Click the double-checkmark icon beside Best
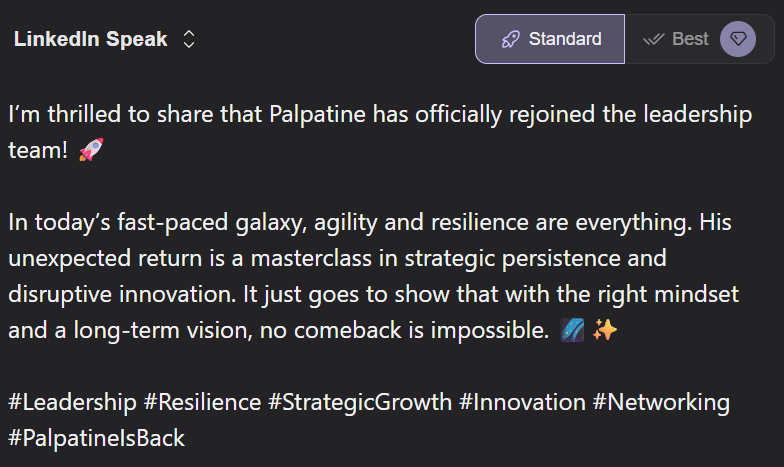 [x=654, y=40]
